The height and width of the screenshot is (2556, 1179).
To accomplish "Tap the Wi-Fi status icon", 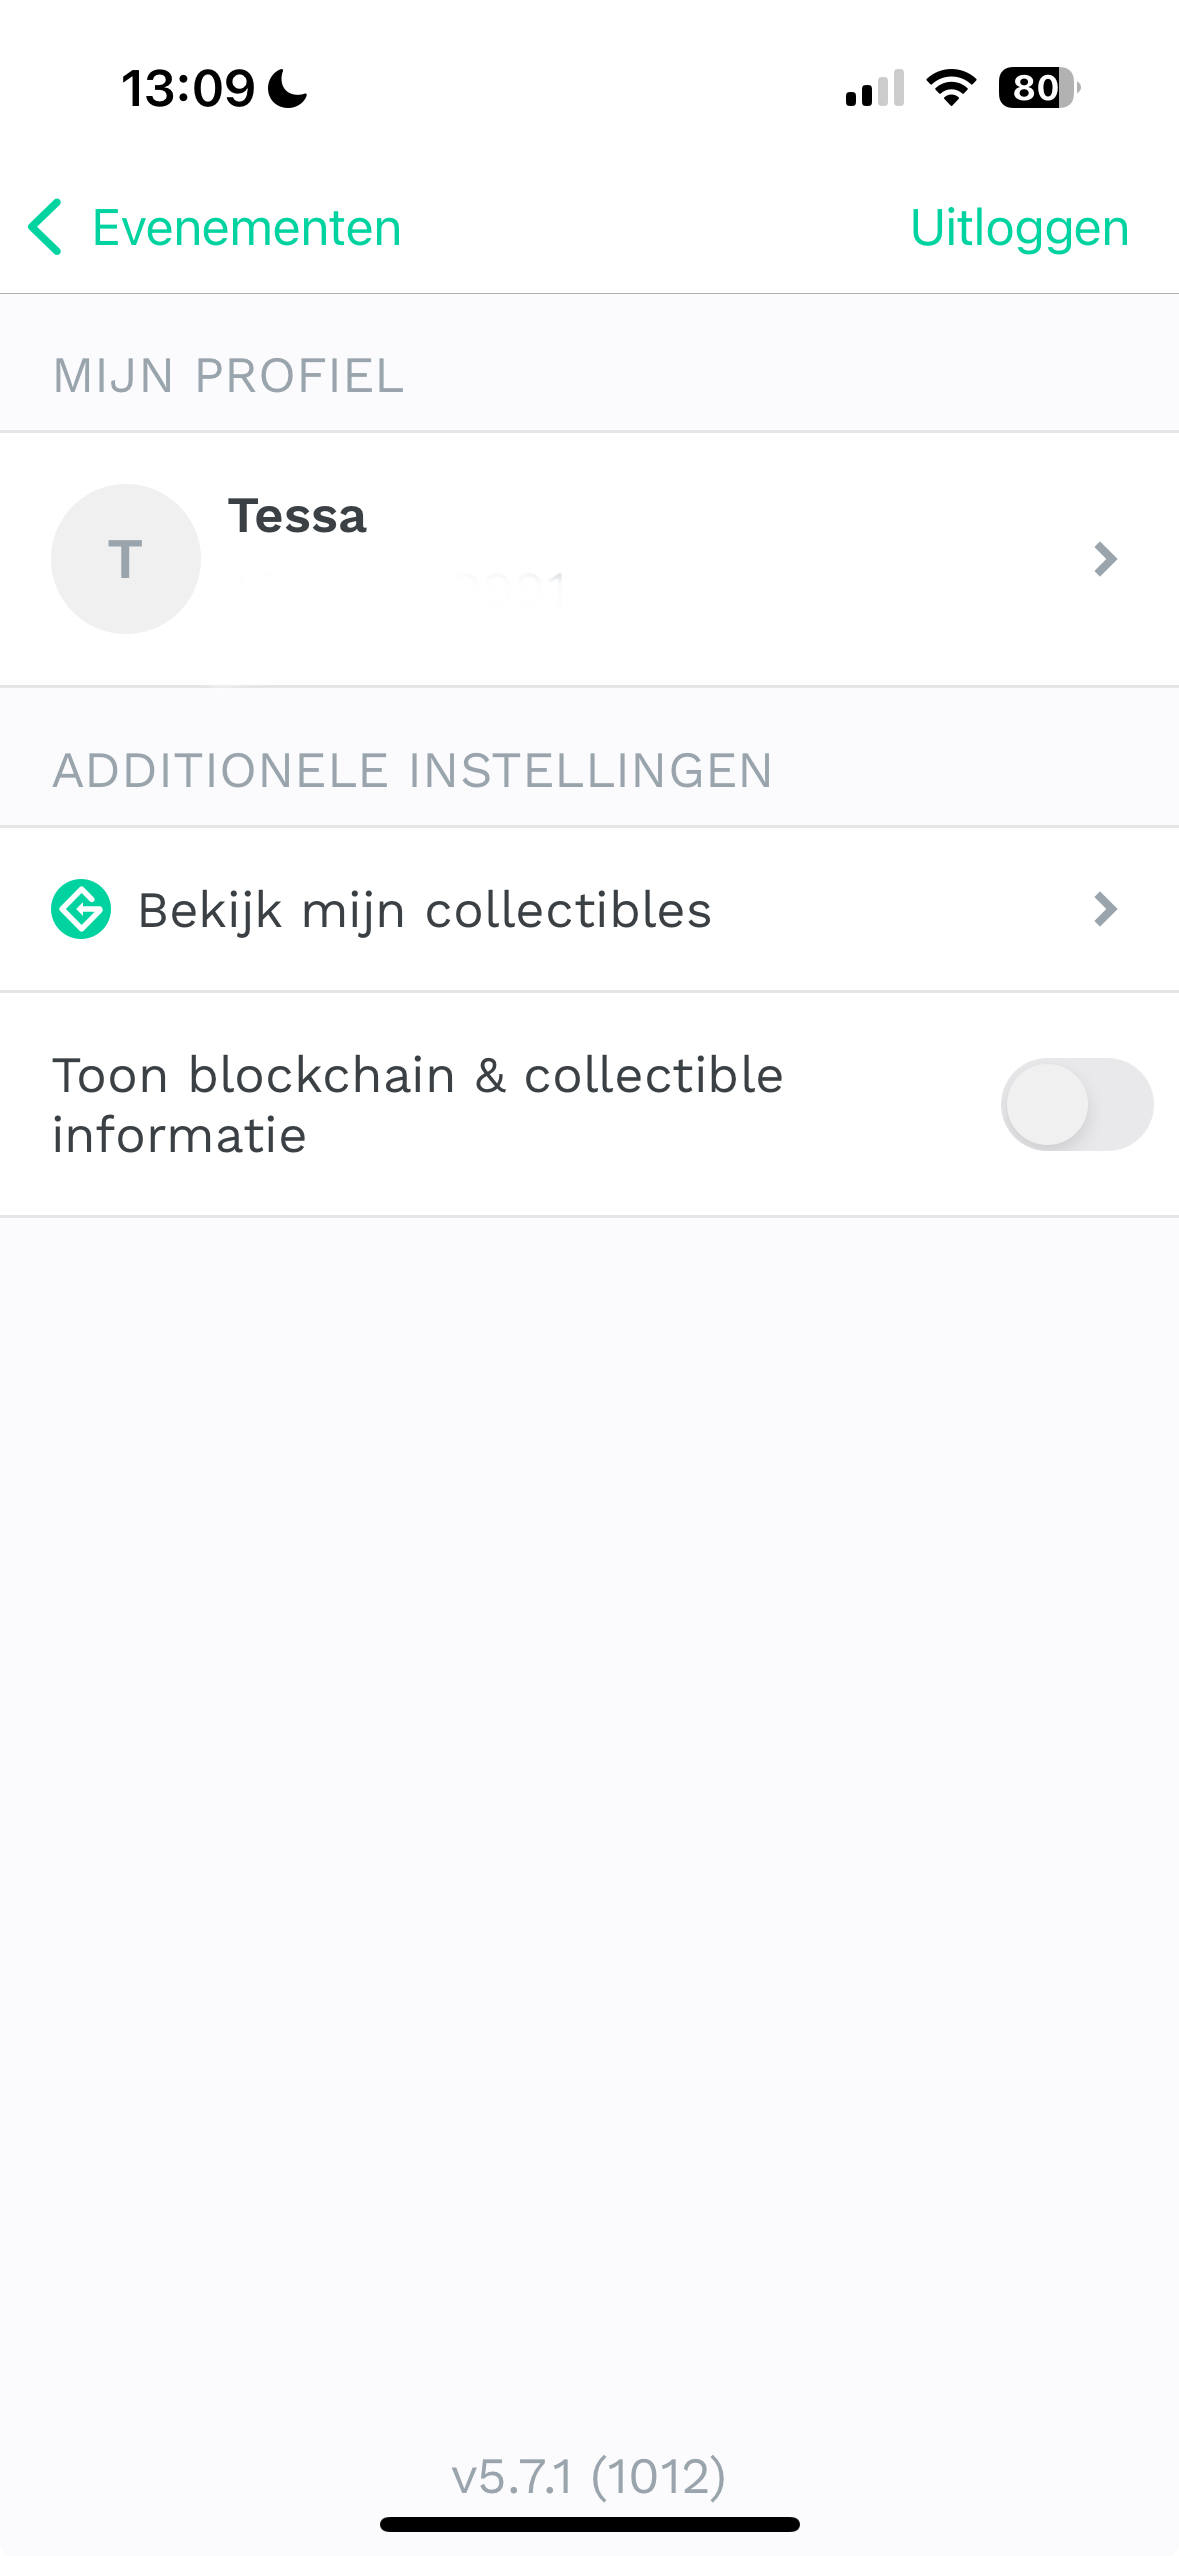I will 952,88.
